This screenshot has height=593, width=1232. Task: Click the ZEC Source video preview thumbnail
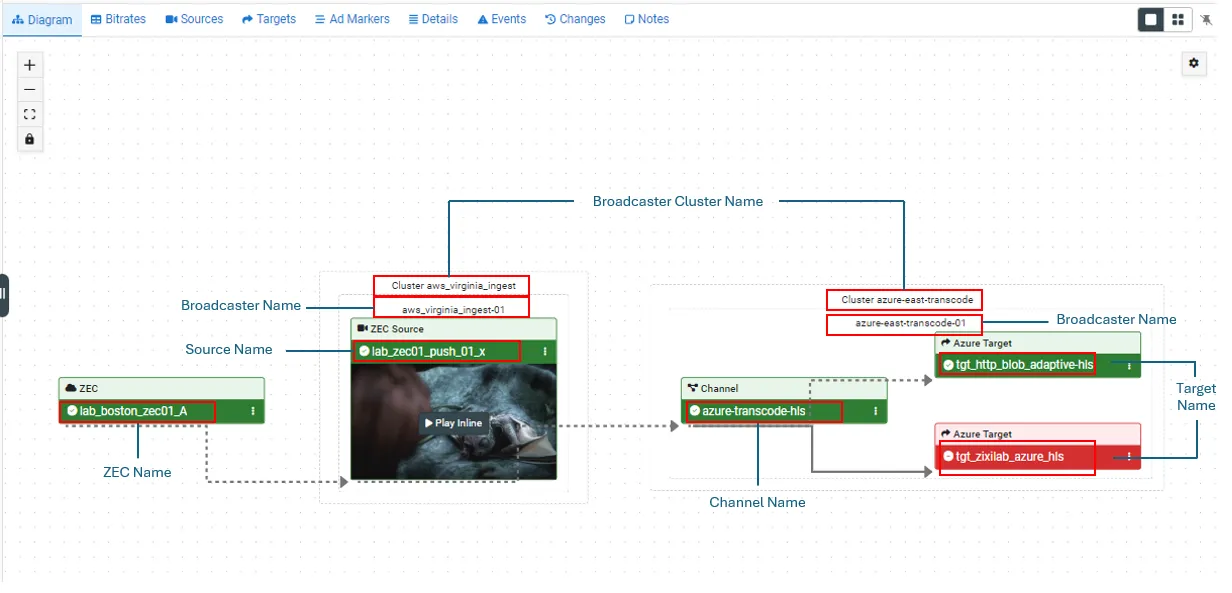point(453,421)
